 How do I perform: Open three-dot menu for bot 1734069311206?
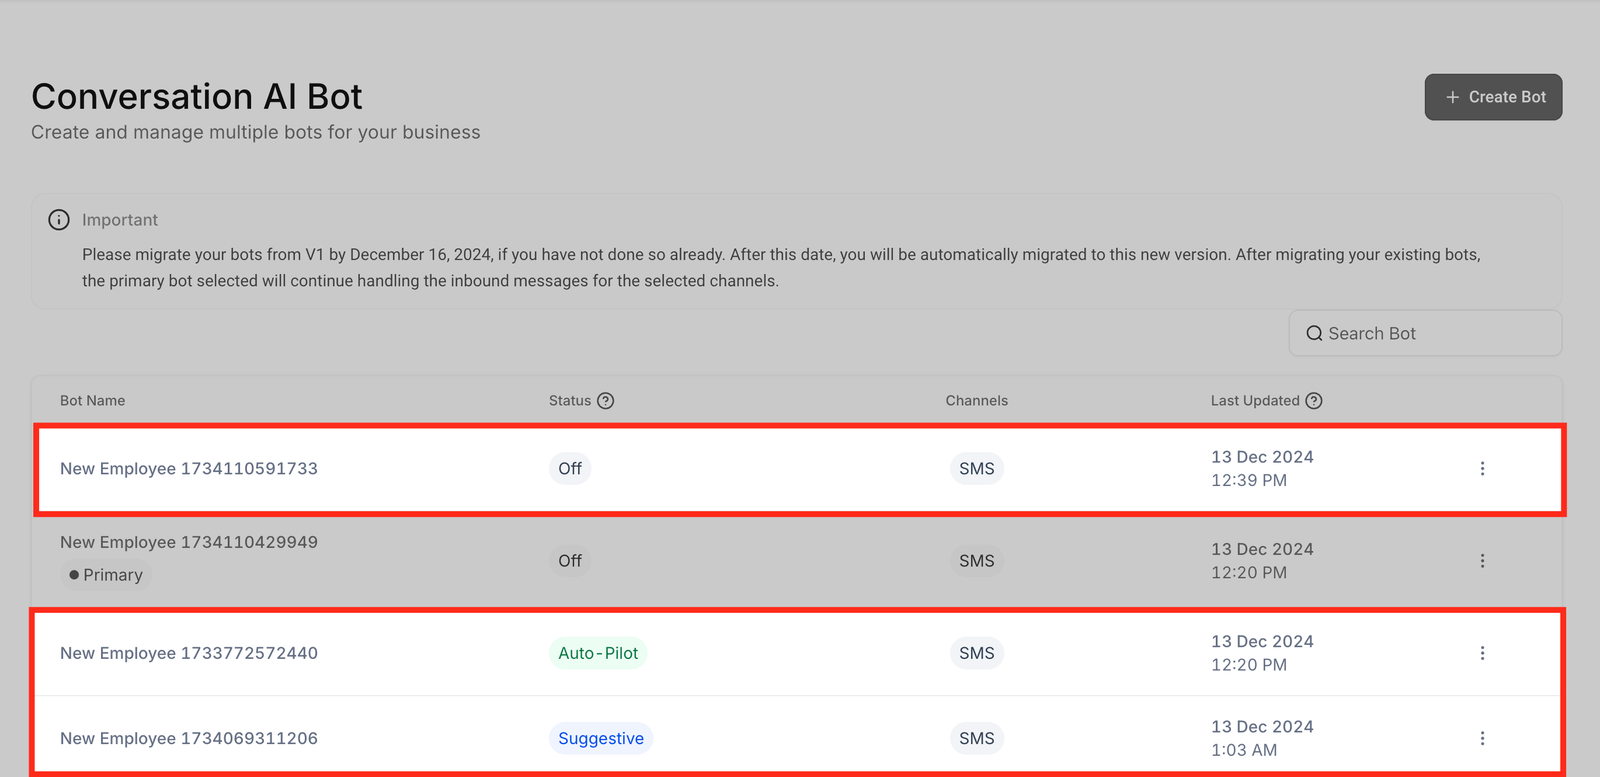pos(1482,738)
